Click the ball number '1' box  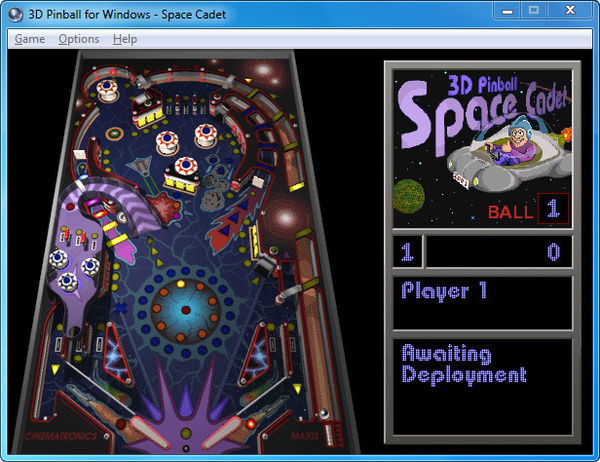tap(553, 209)
